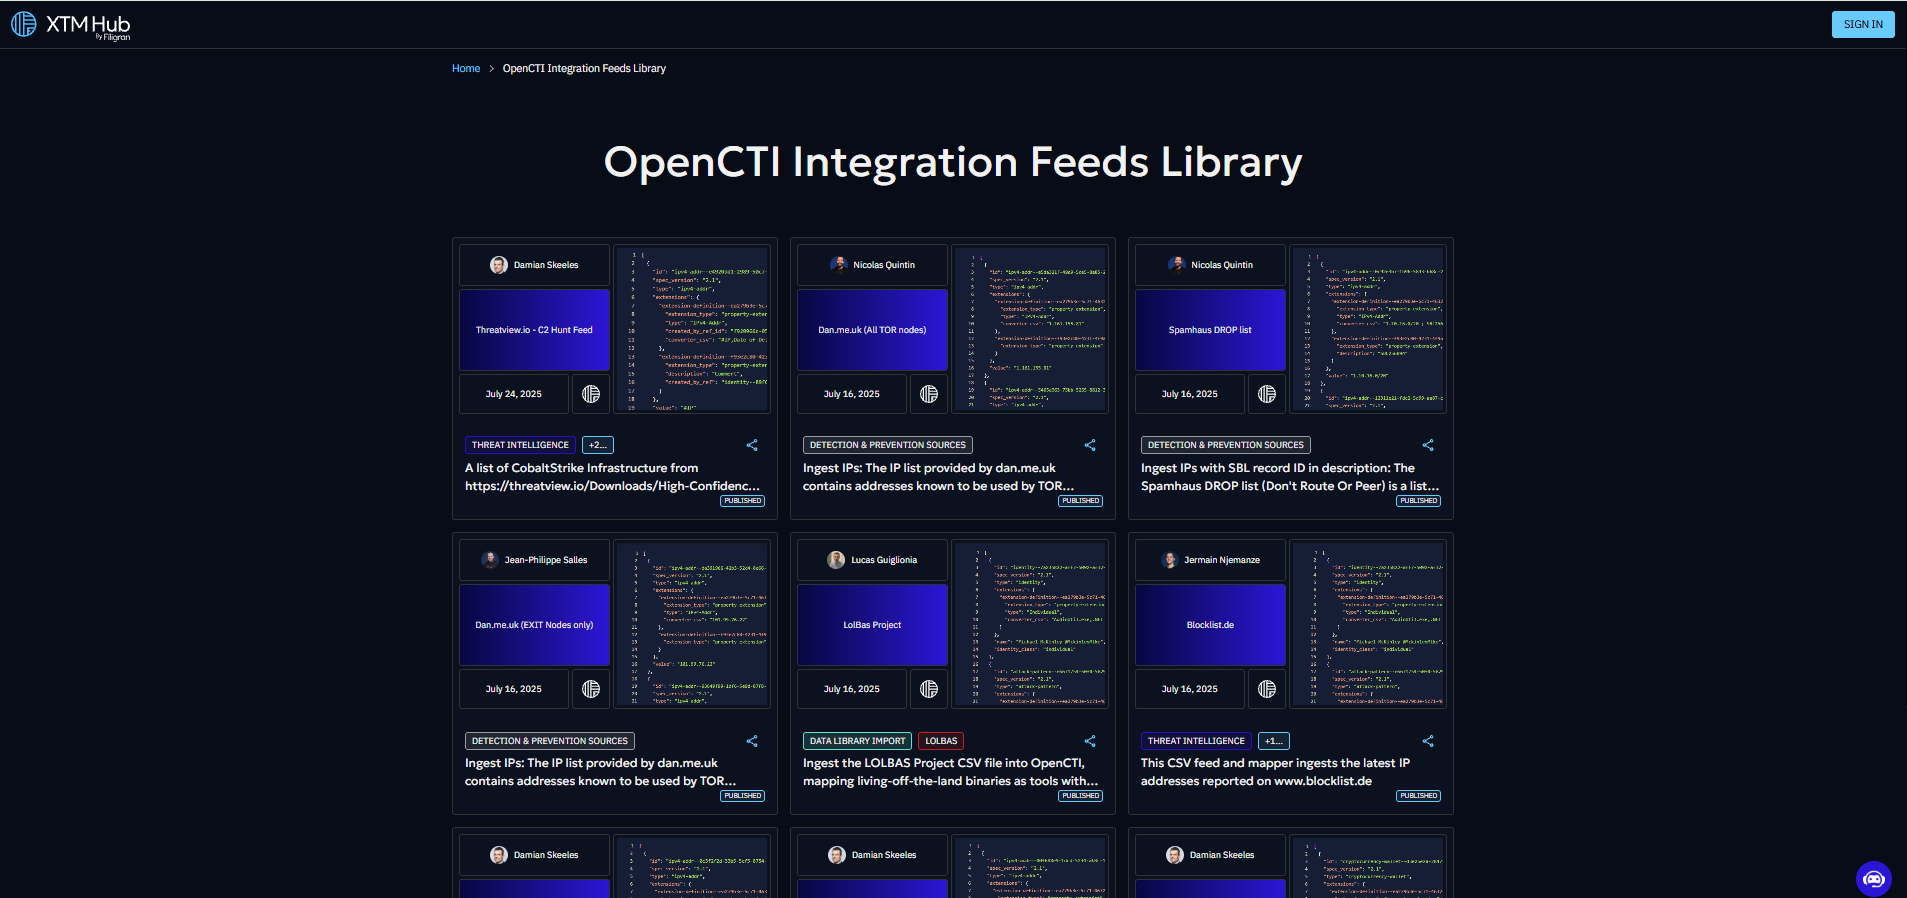Click Lucas Guiglionia avatar
The width and height of the screenshot is (1907, 898).
[x=836, y=560]
